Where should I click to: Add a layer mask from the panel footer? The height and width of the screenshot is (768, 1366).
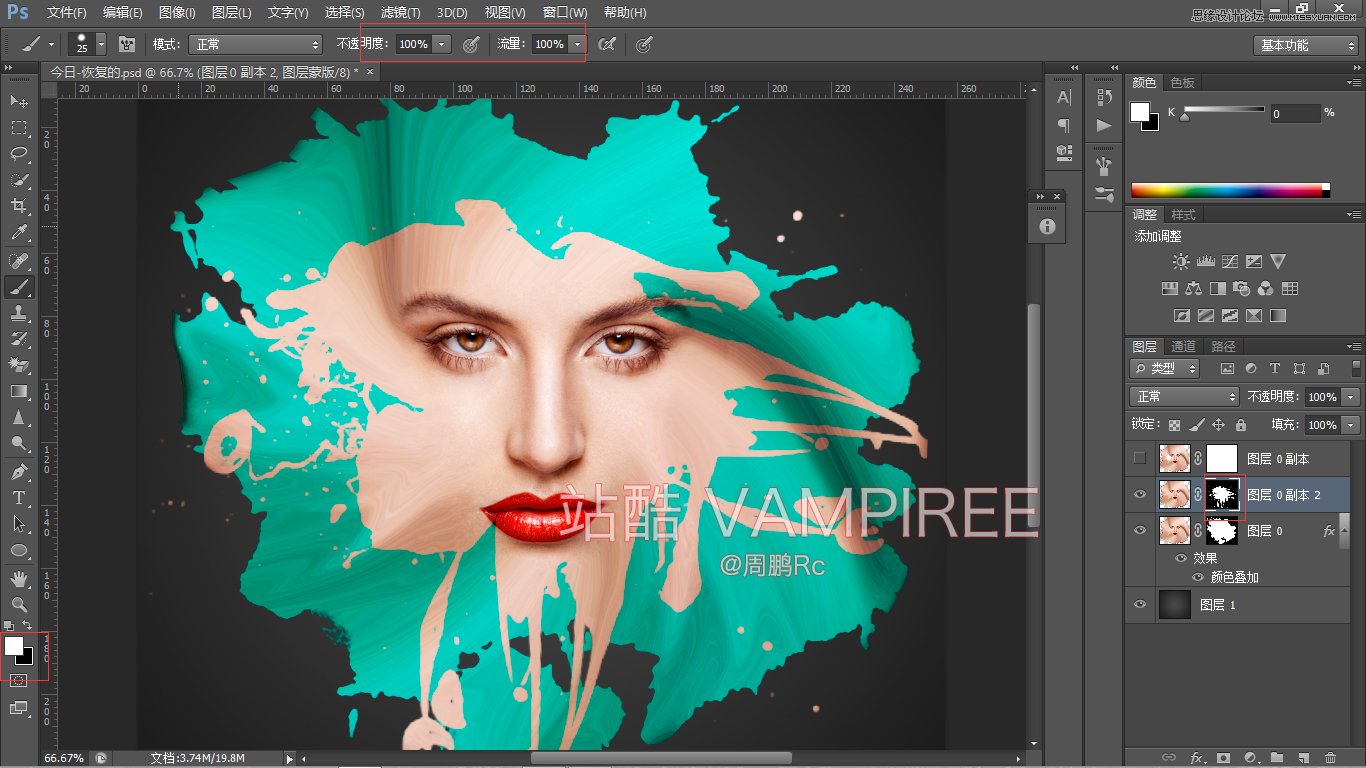[x=1222, y=758]
